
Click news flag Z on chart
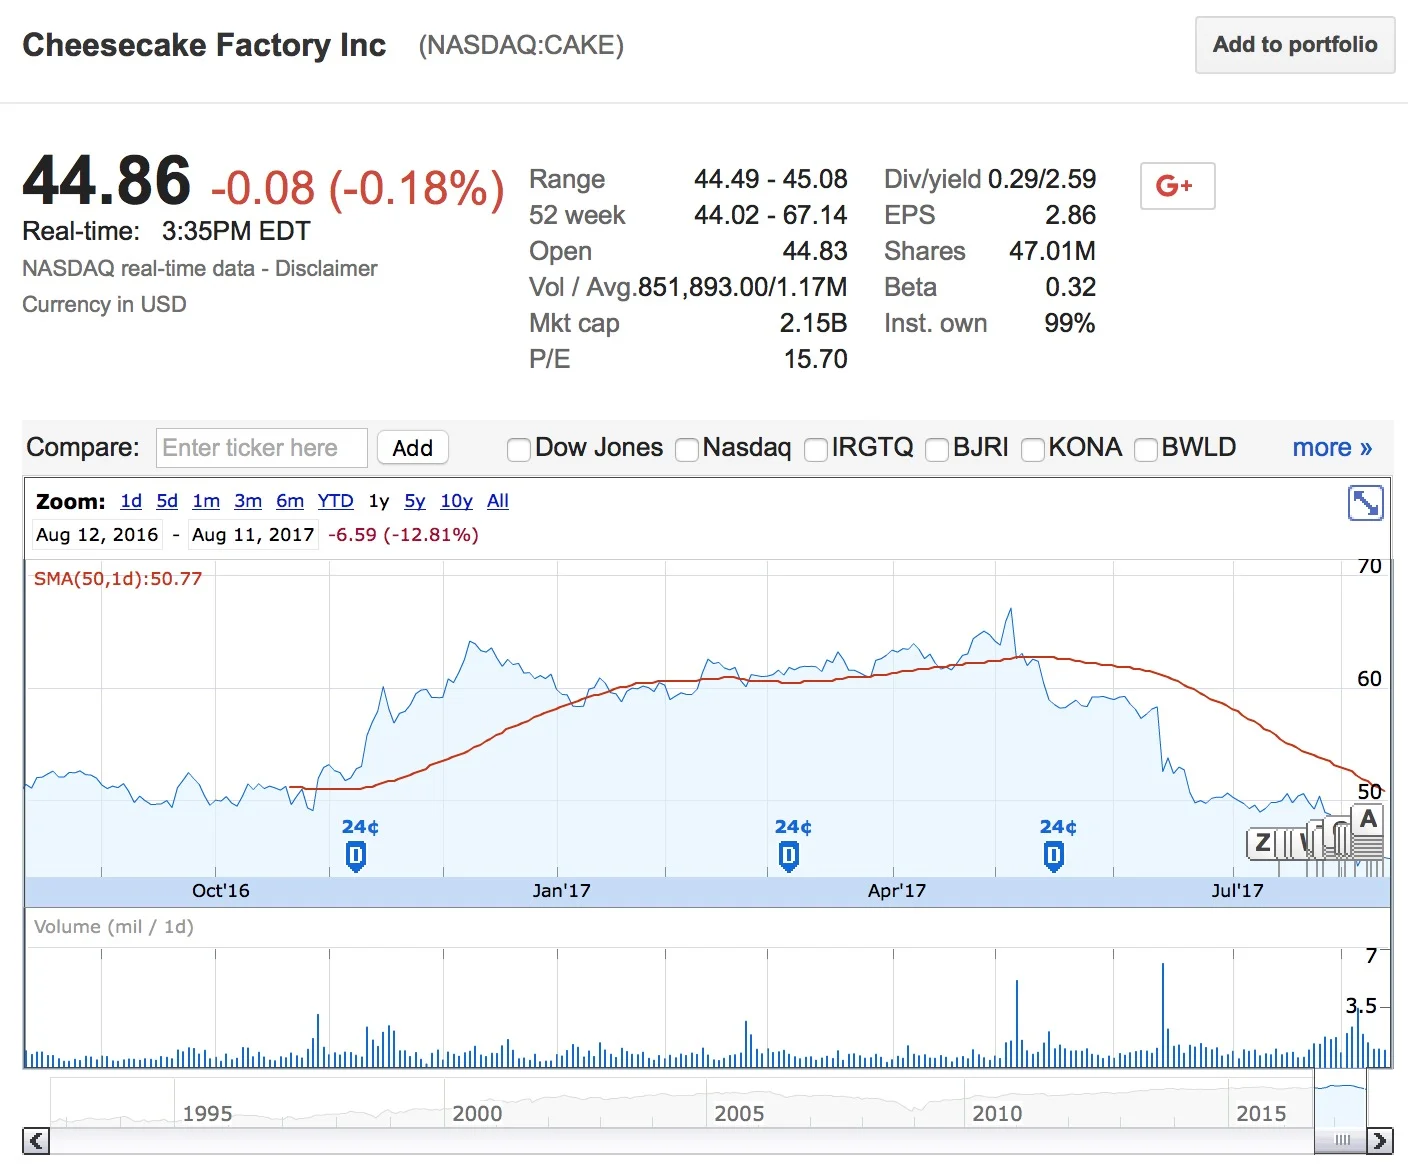click(1262, 843)
